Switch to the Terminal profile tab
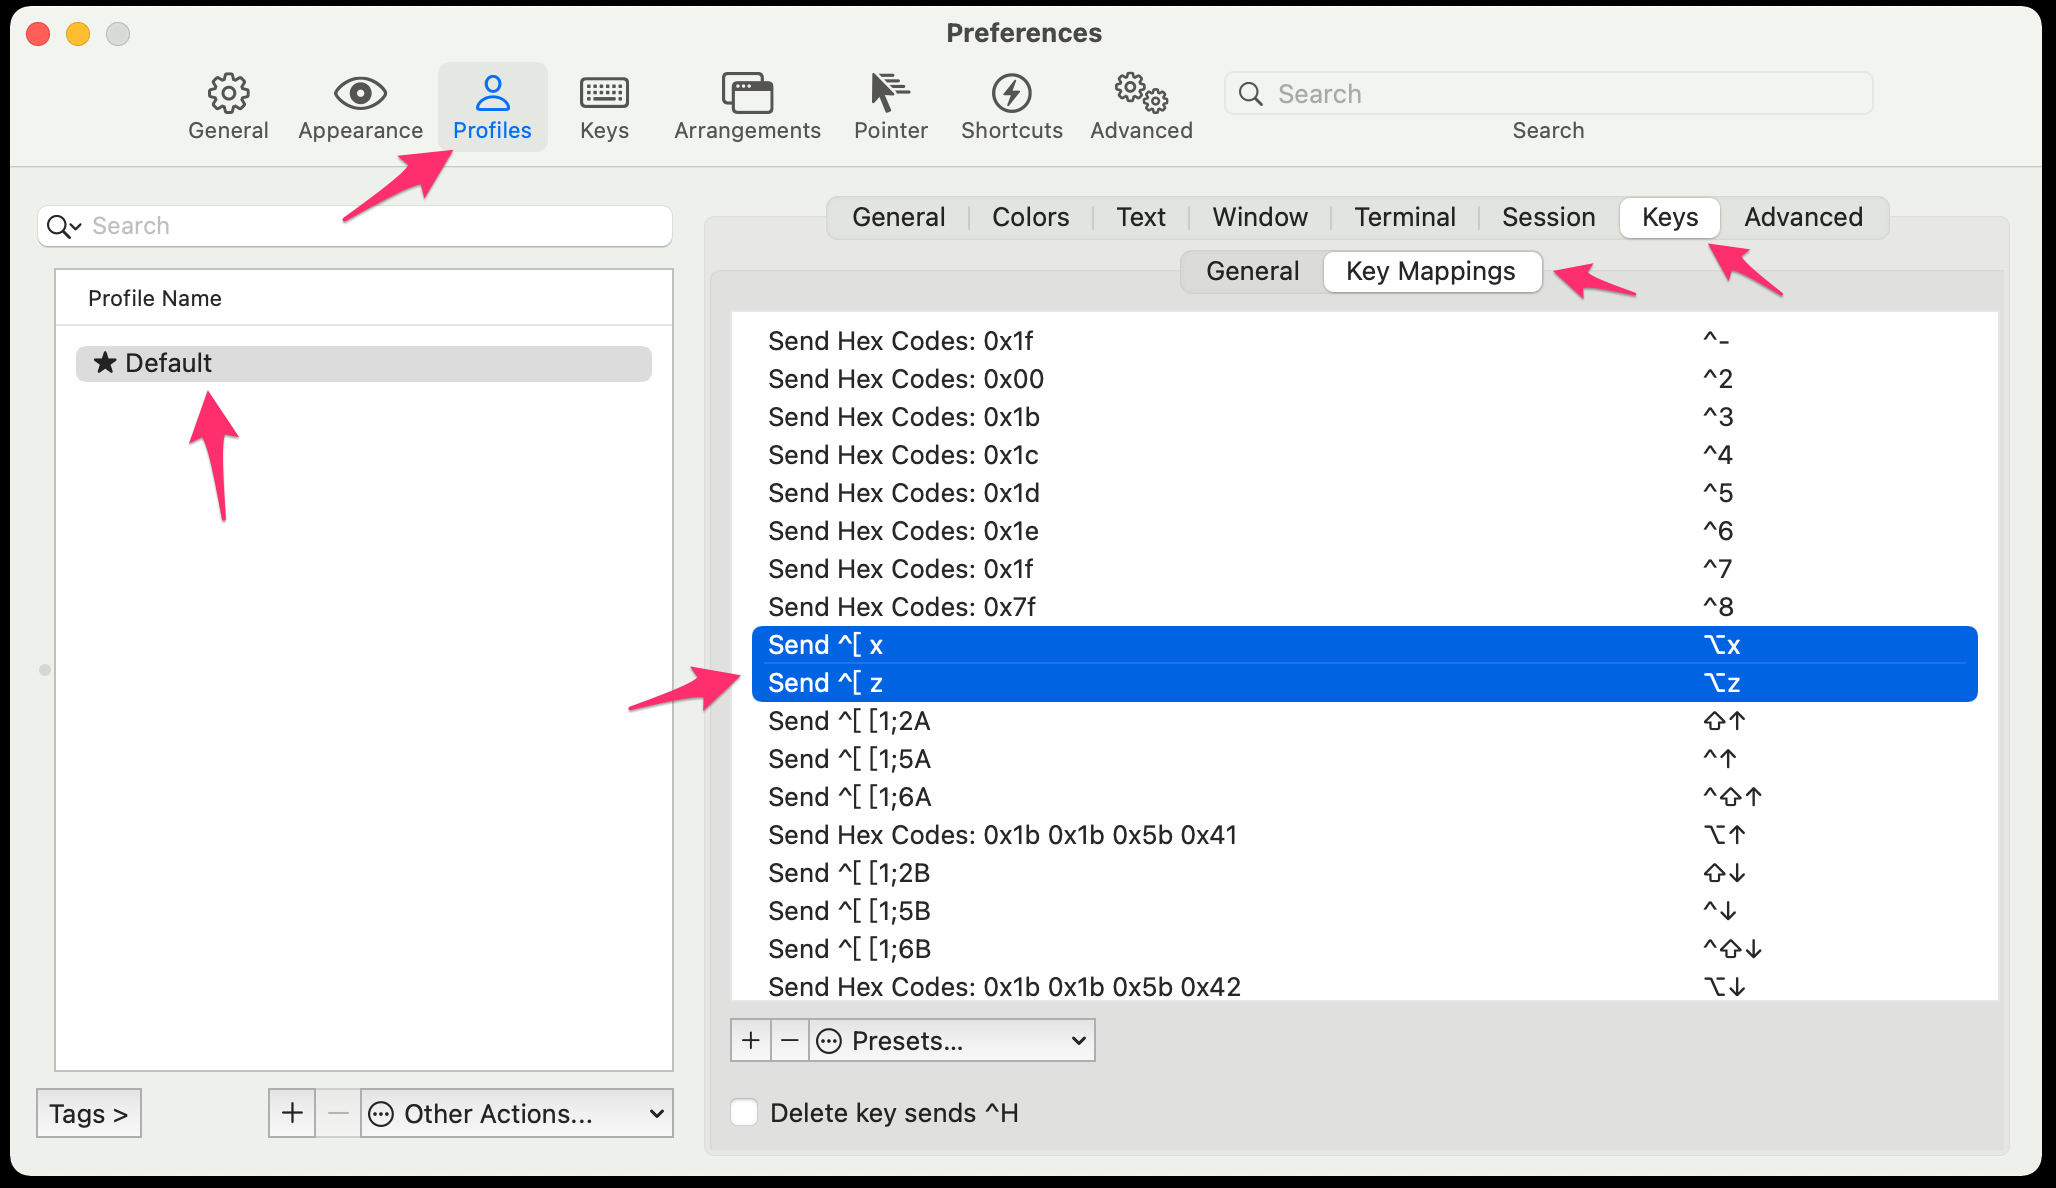The image size is (2056, 1188). (x=1404, y=217)
